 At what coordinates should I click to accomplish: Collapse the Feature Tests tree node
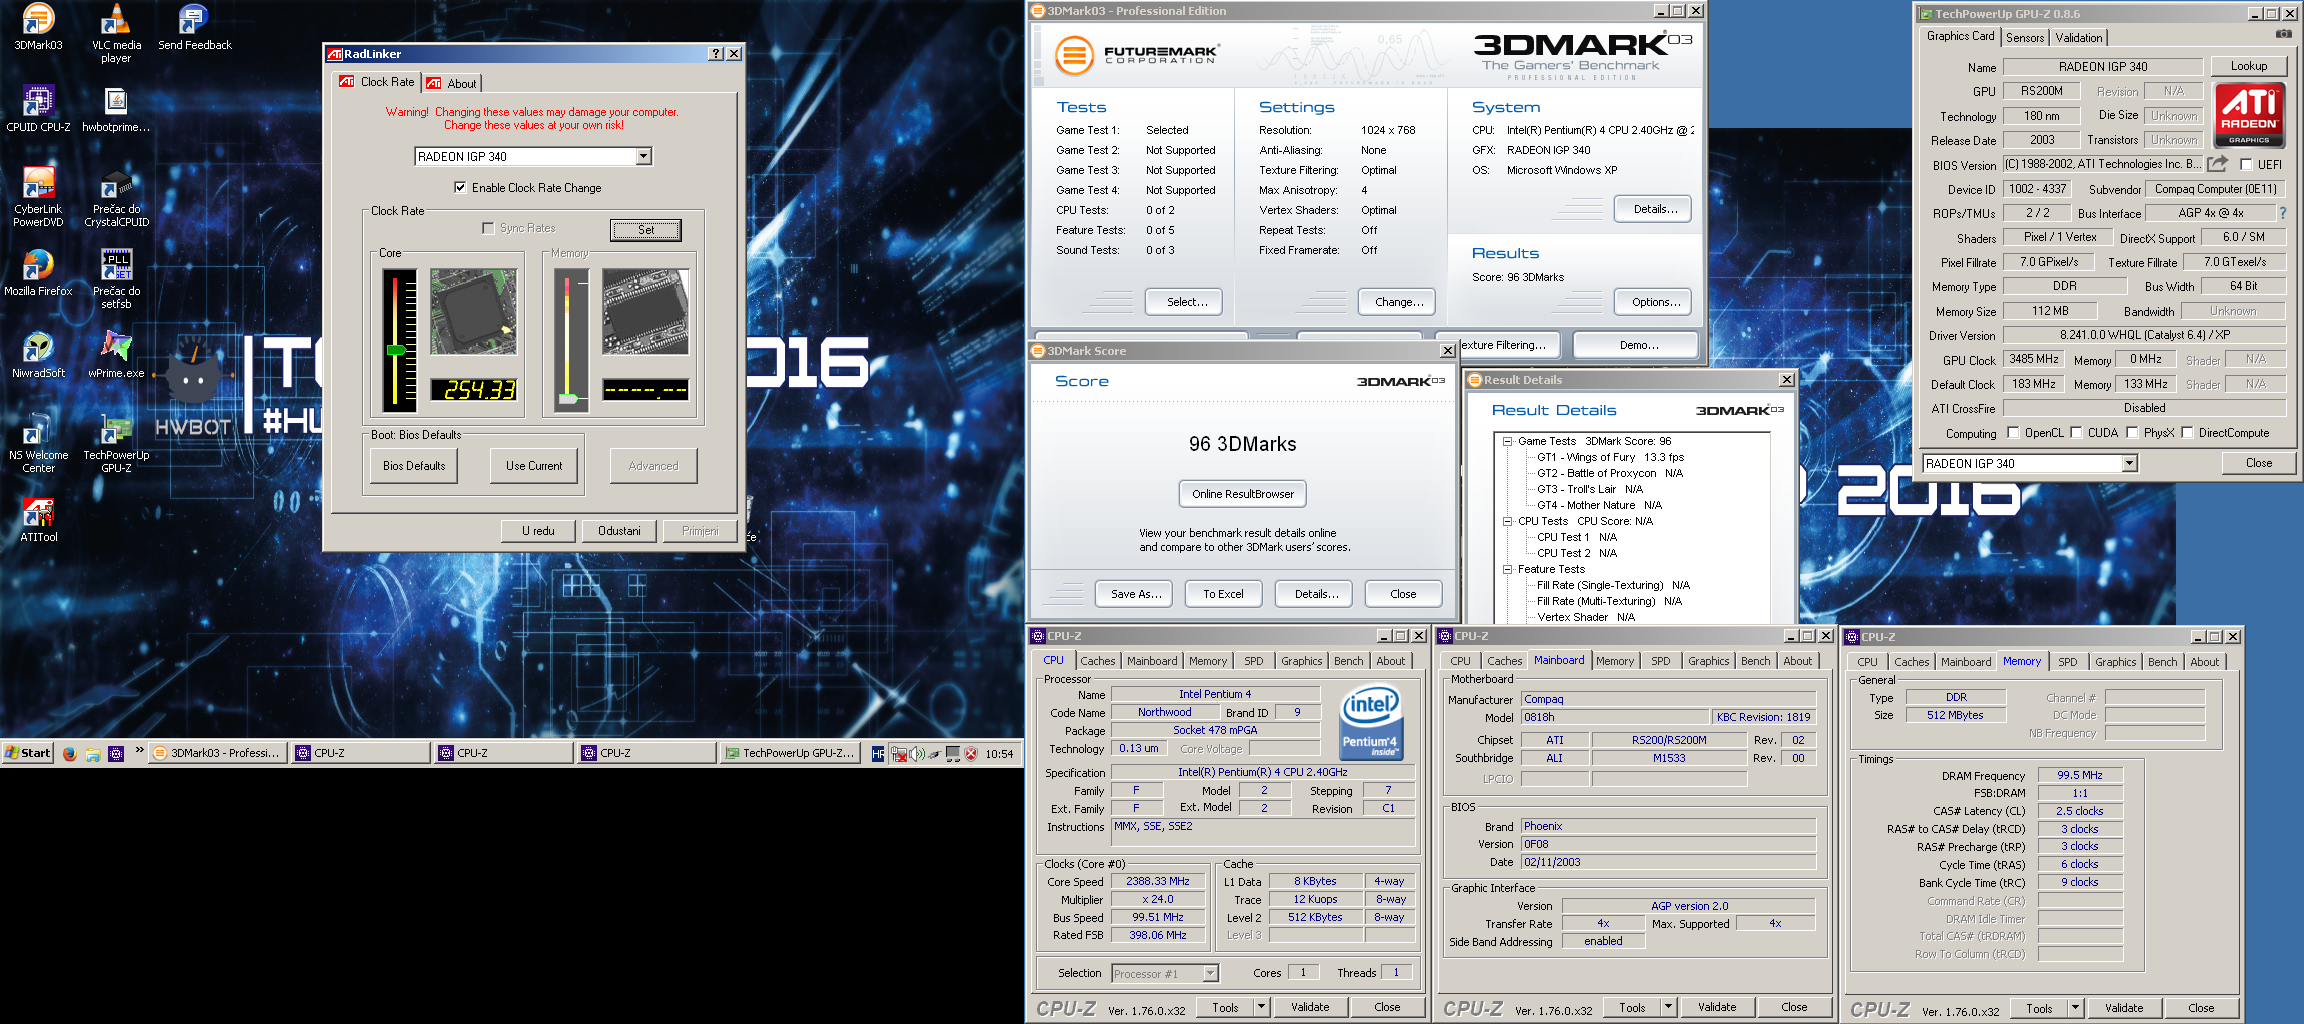(1507, 569)
